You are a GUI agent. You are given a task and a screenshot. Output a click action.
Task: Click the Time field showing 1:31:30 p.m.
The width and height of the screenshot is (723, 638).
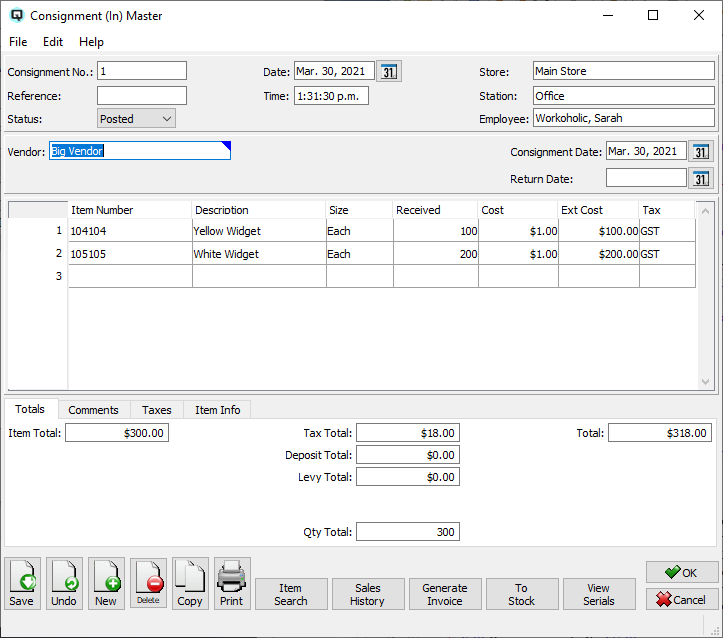point(331,96)
